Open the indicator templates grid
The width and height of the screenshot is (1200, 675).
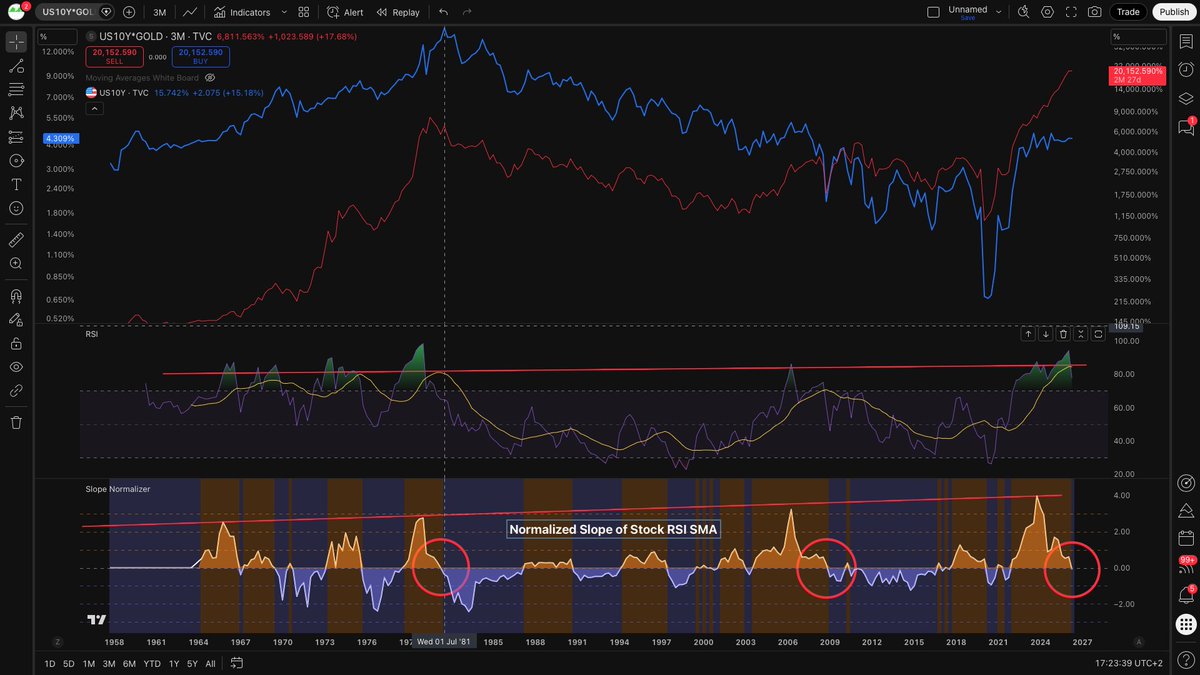coord(303,12)
